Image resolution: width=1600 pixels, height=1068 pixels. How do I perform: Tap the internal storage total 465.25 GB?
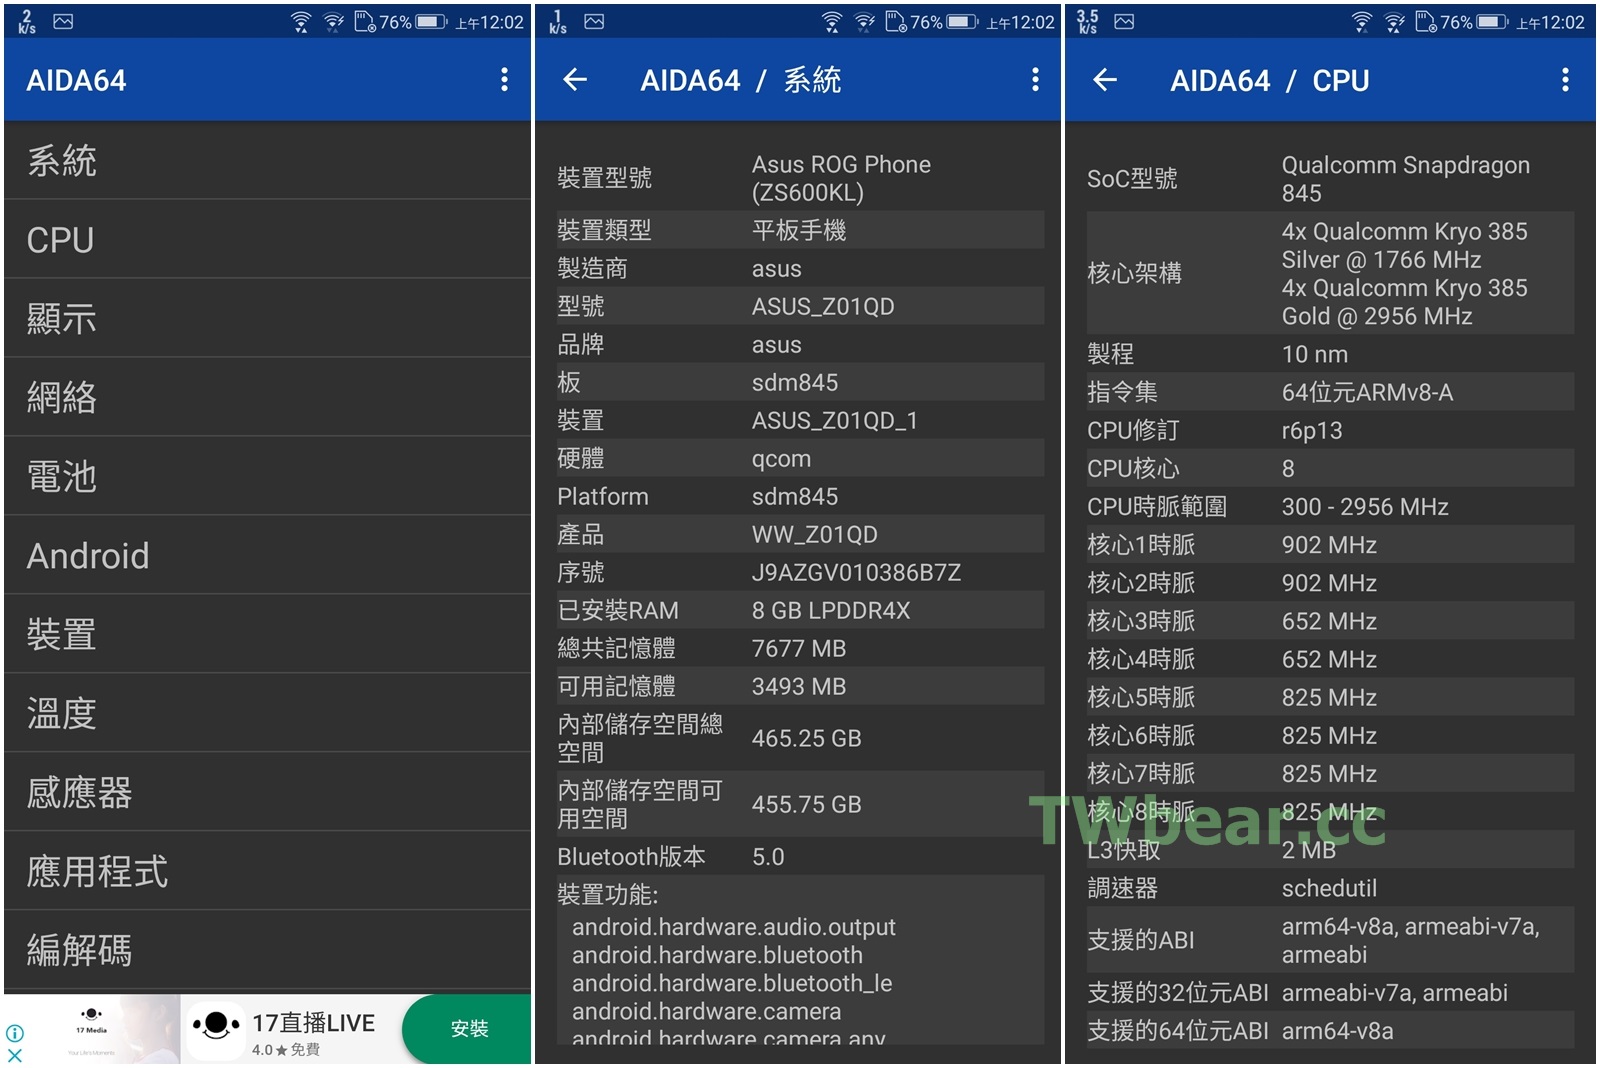pos(806,738)
